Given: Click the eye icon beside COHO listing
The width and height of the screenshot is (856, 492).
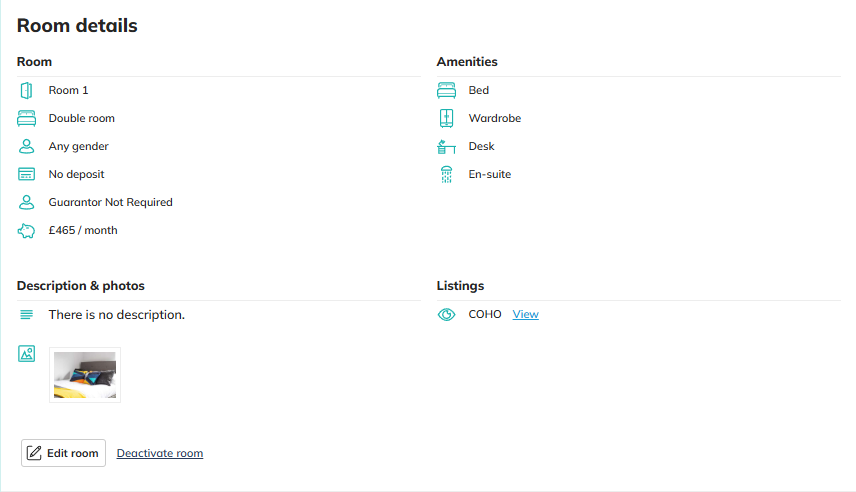Looking at the screenshot, I should tap(446, 314).
